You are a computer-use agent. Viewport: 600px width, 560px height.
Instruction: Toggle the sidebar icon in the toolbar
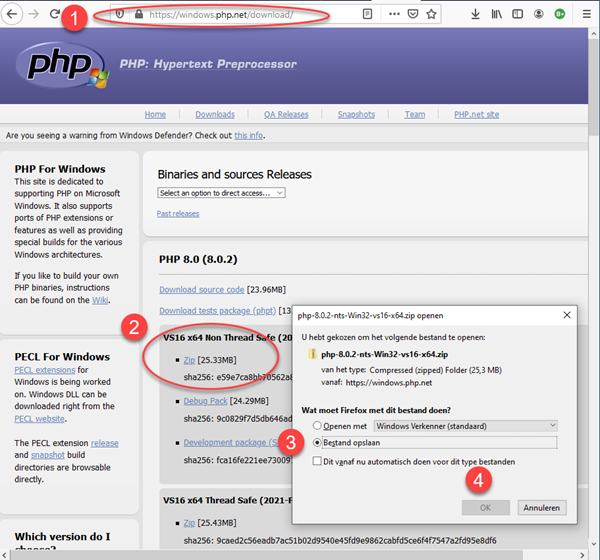point(517,15)
